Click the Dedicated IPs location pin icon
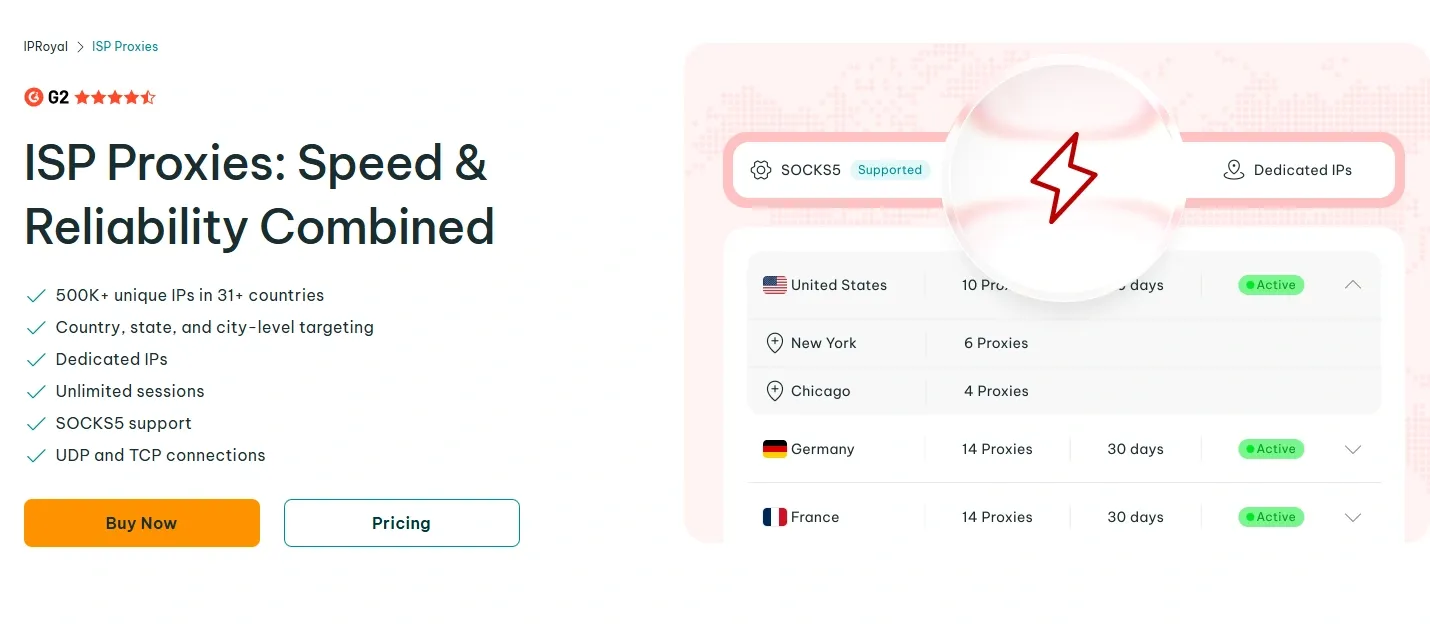Viewport: 1430px width, 632px height. pos(1234,170)
